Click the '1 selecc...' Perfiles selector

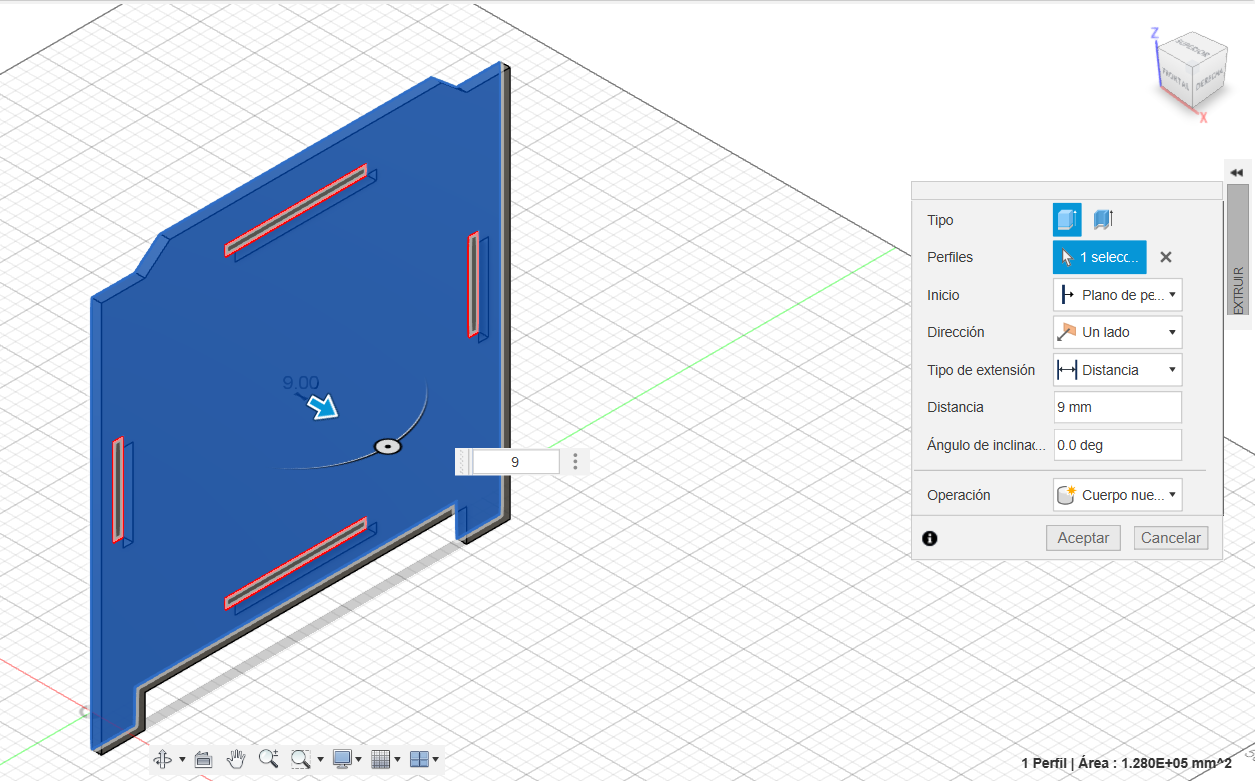[1100, 257]
